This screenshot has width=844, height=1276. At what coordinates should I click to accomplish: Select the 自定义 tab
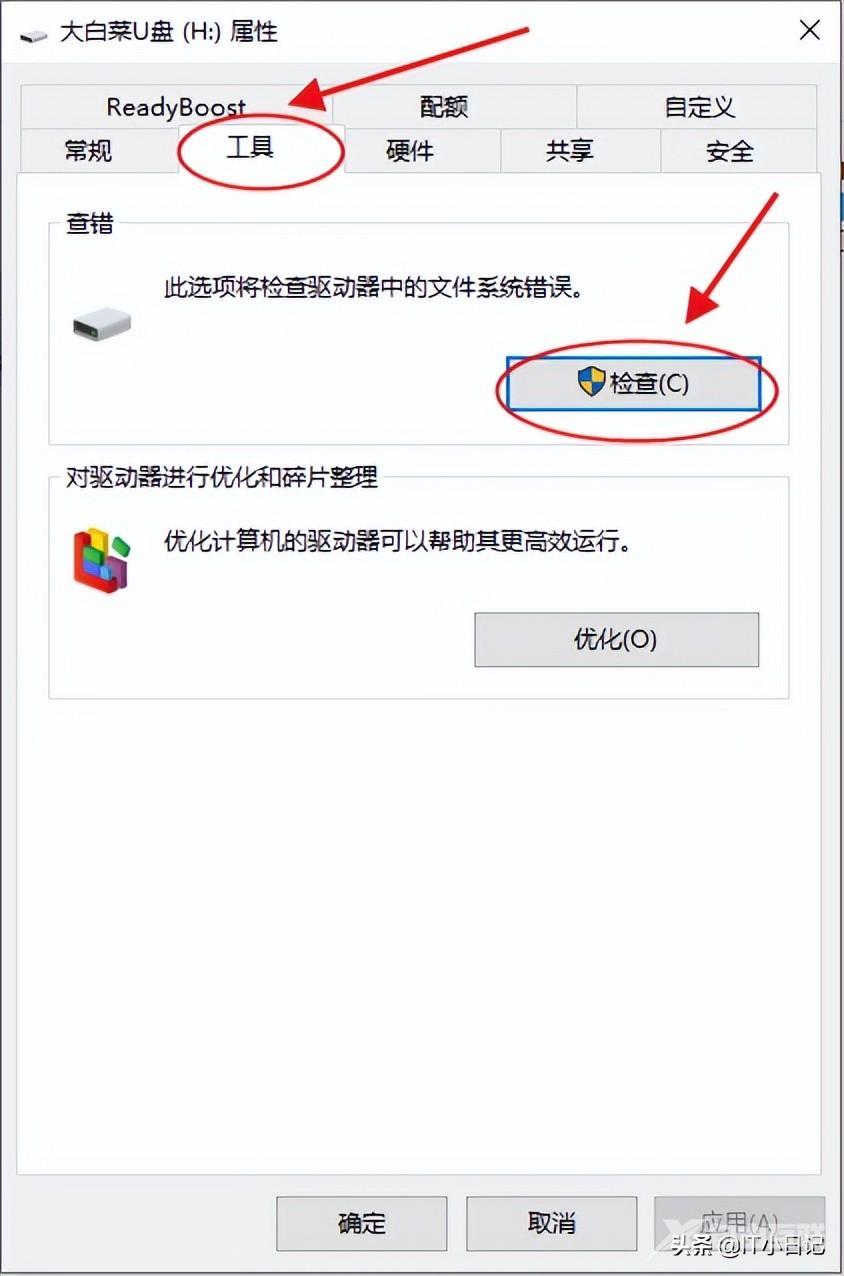click(x=697, y=106)
